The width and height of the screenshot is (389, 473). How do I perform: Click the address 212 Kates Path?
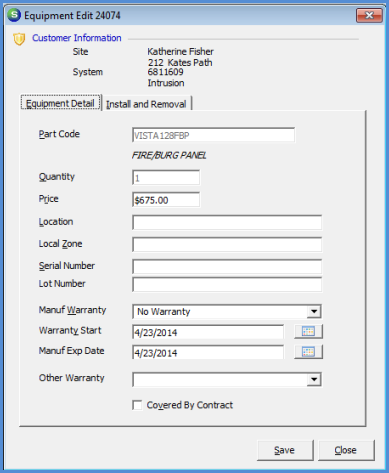[x=180, y=62]
